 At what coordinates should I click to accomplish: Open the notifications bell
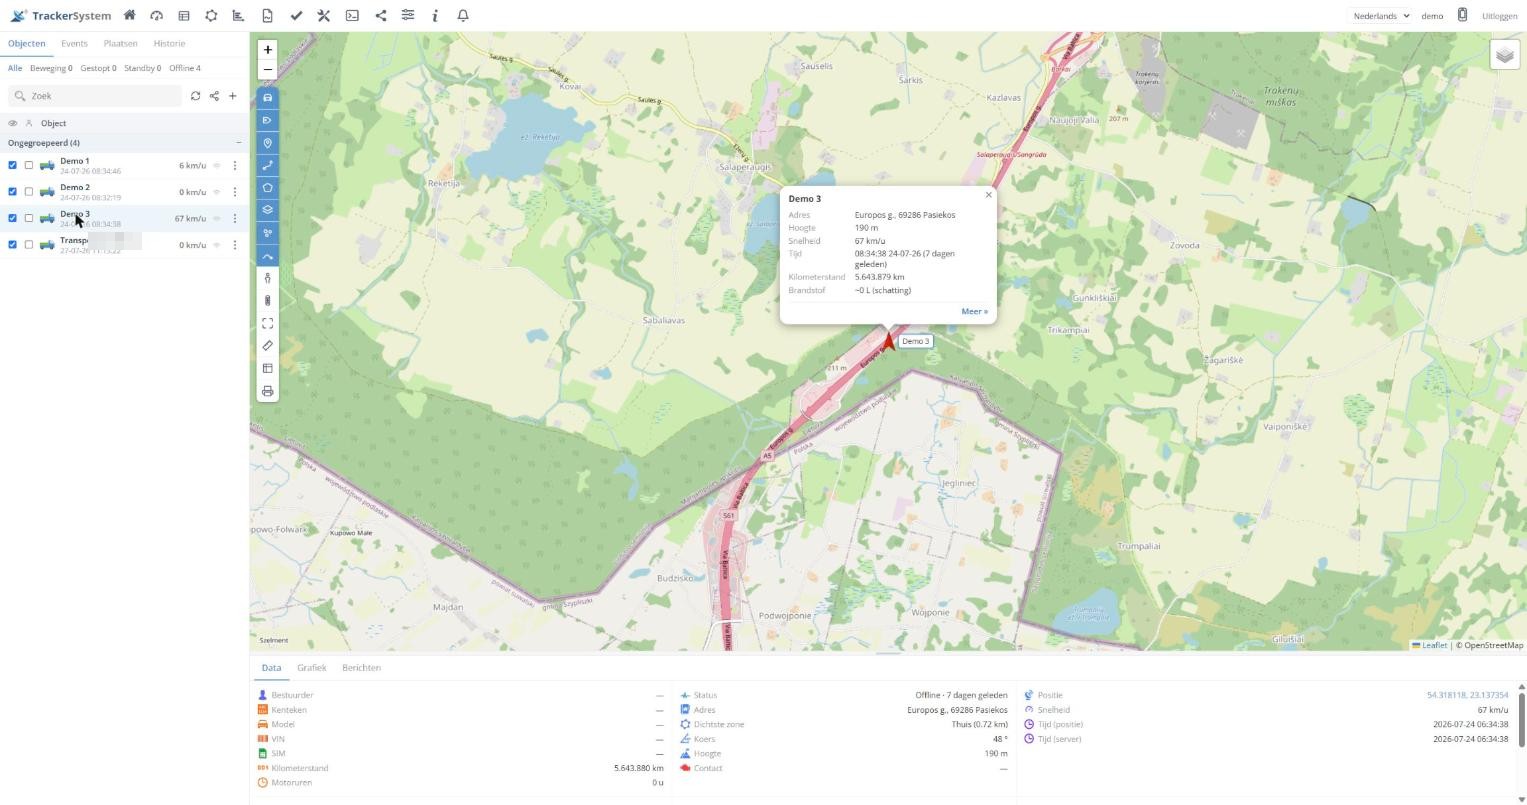[x=463, y=16]
